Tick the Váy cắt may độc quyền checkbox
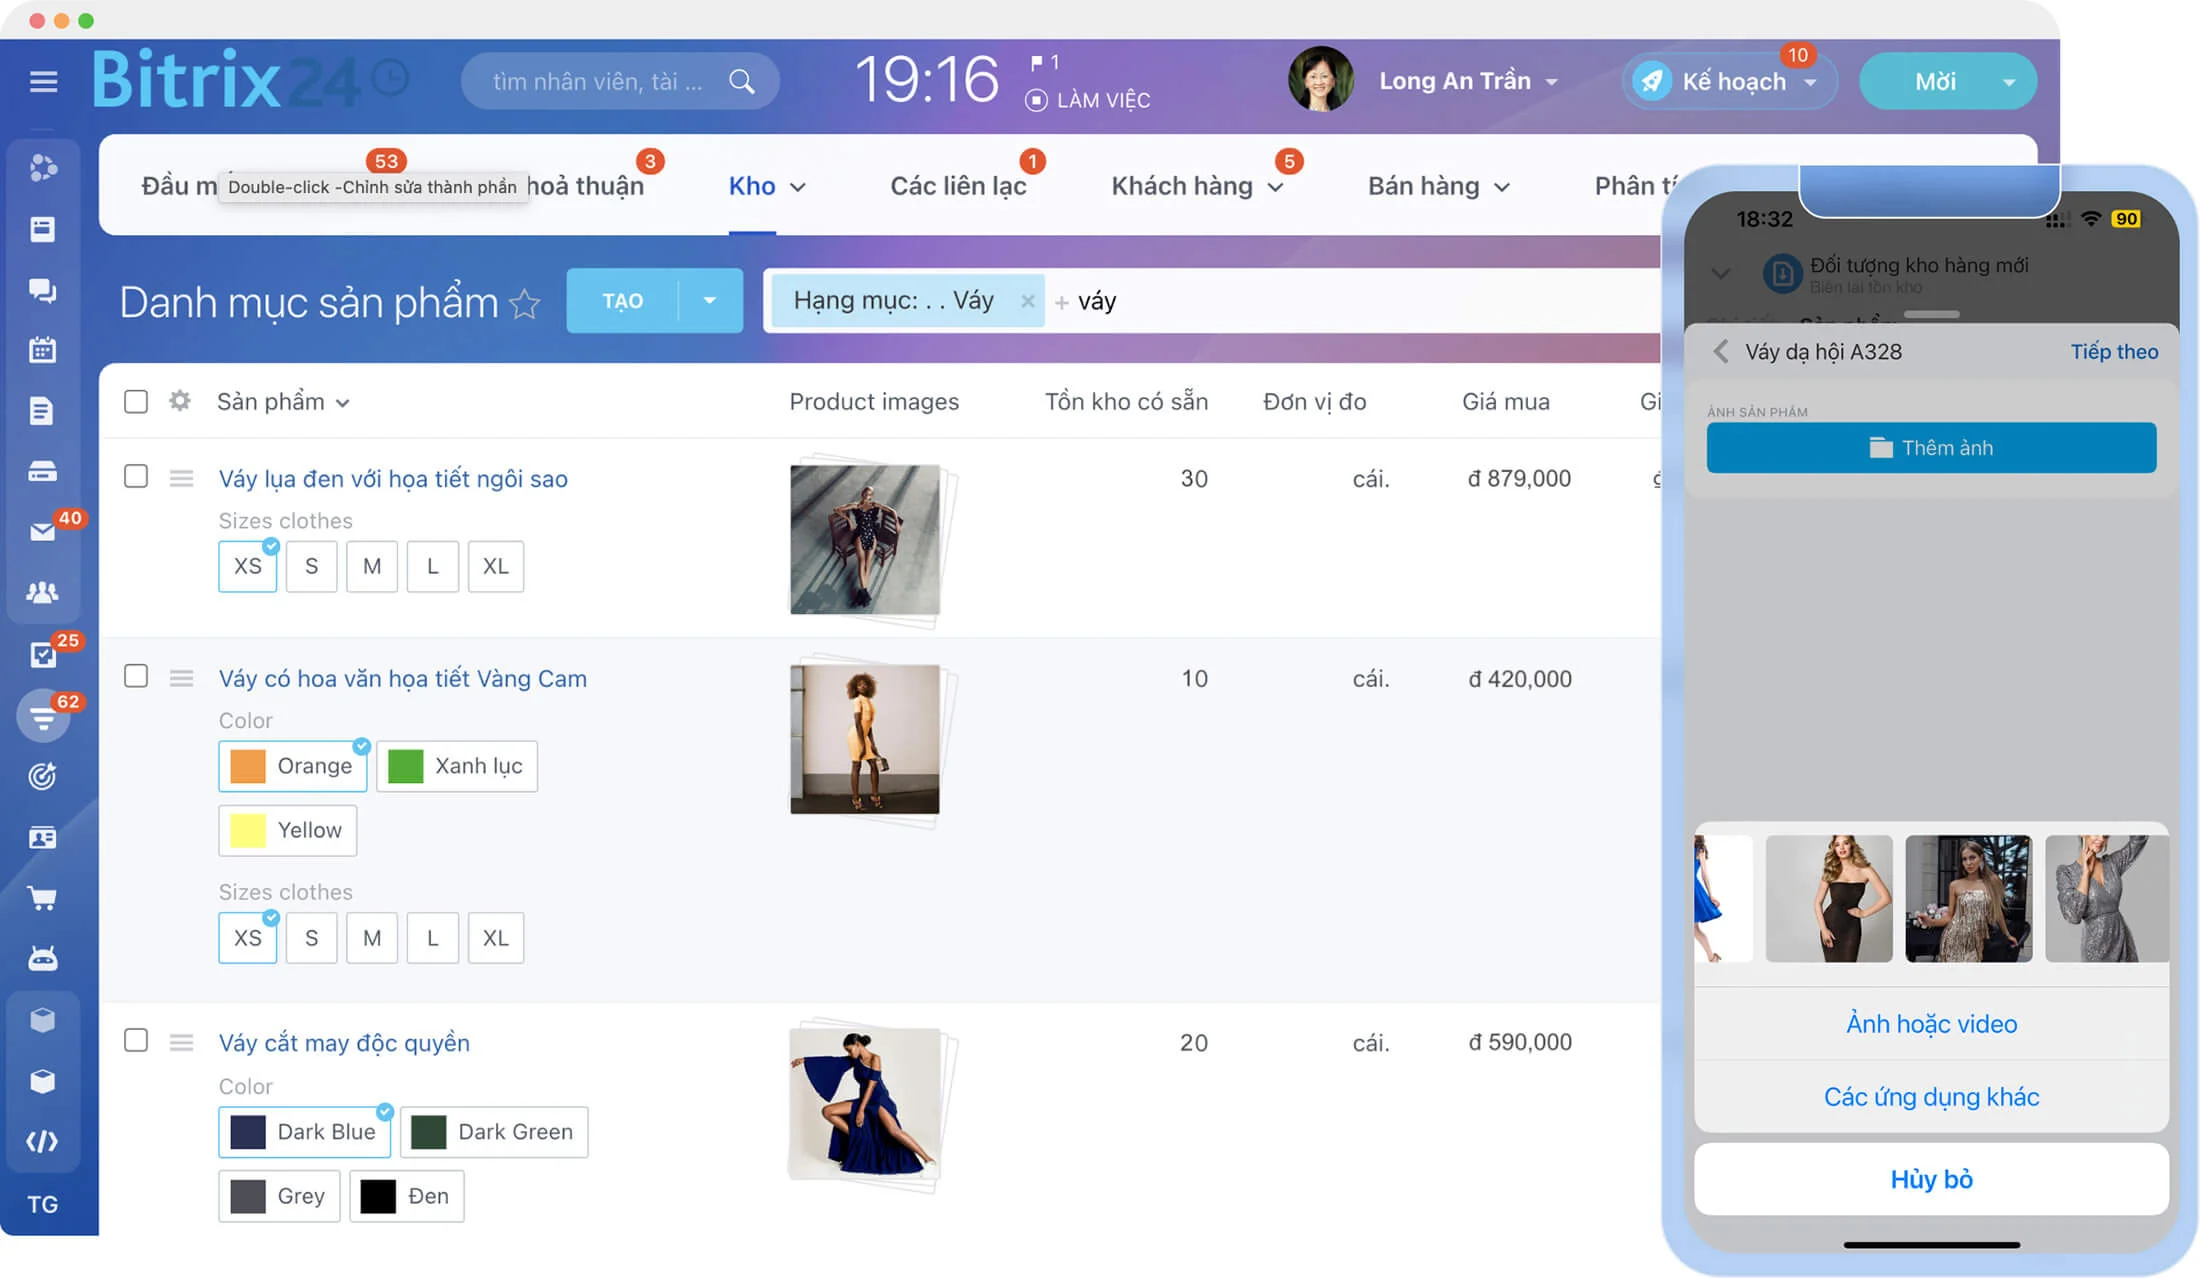This screenshot has height=1278, width=2200. [136, 1040]
